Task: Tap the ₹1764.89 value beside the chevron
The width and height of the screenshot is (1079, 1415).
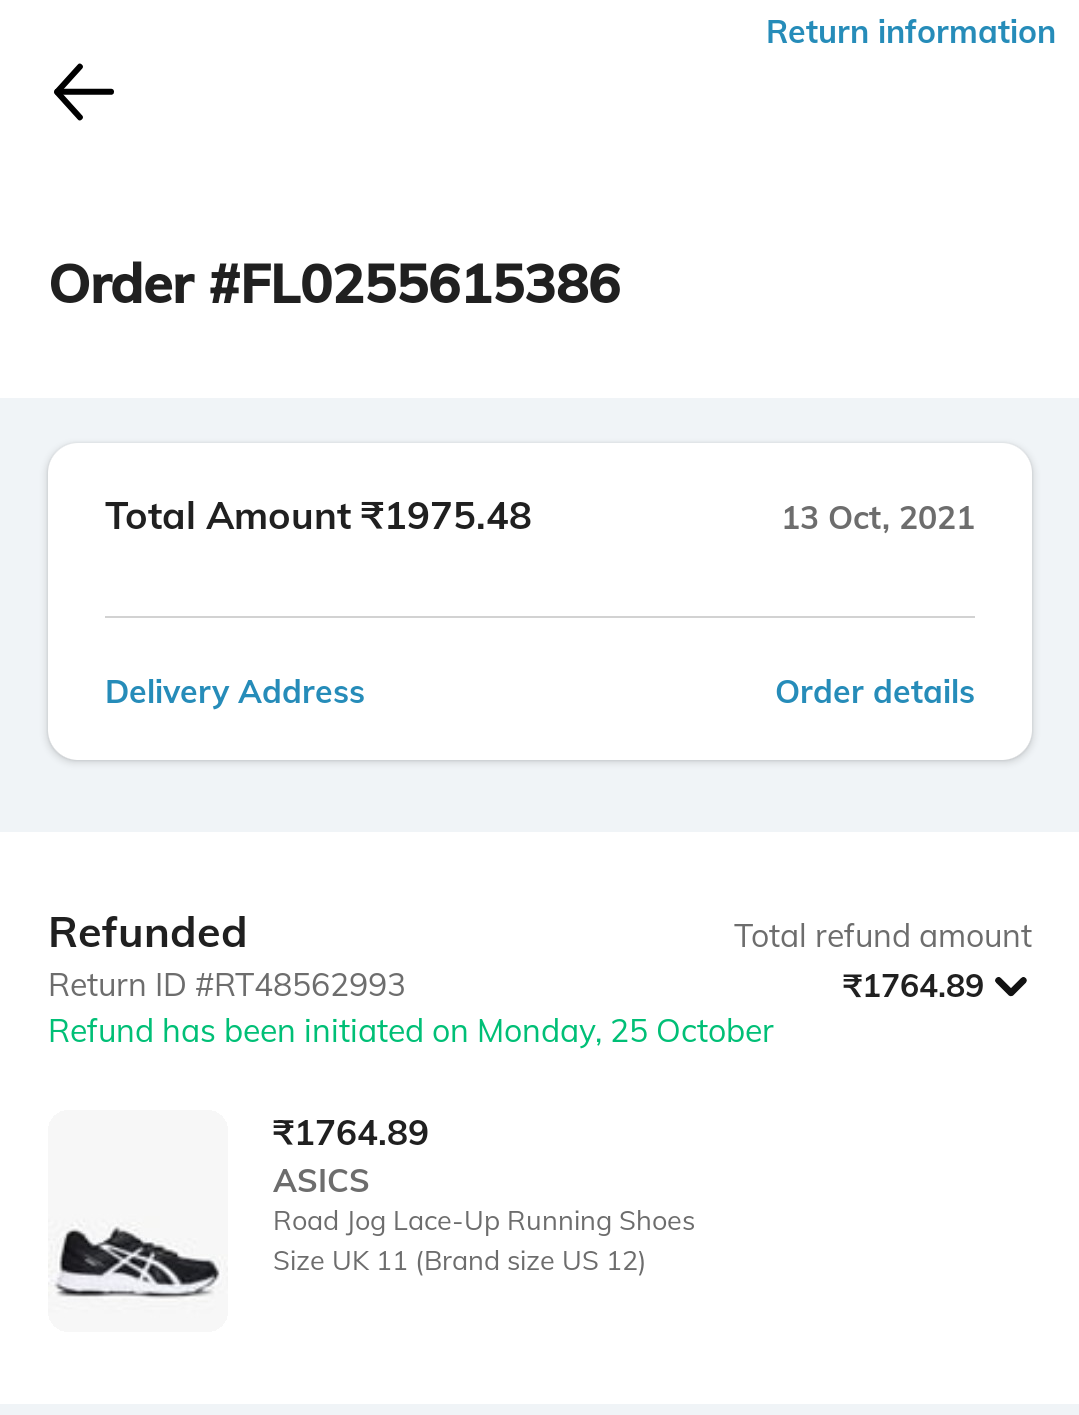Action: pos(913,986)
